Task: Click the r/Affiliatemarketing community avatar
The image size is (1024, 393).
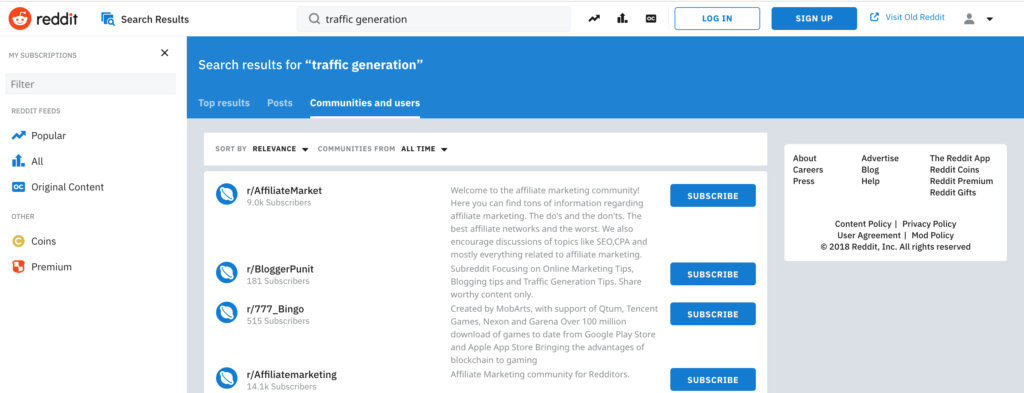Action: coord(227,378)
